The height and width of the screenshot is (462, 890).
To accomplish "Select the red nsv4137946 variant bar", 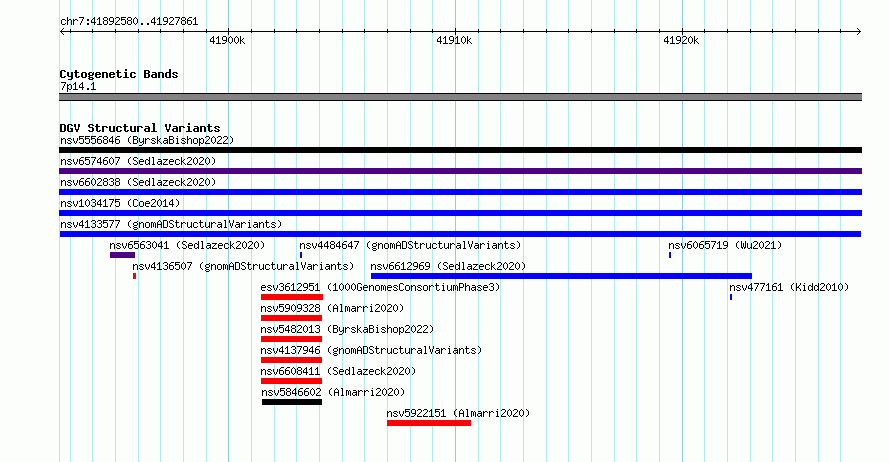I will click(x=291, y=360).
